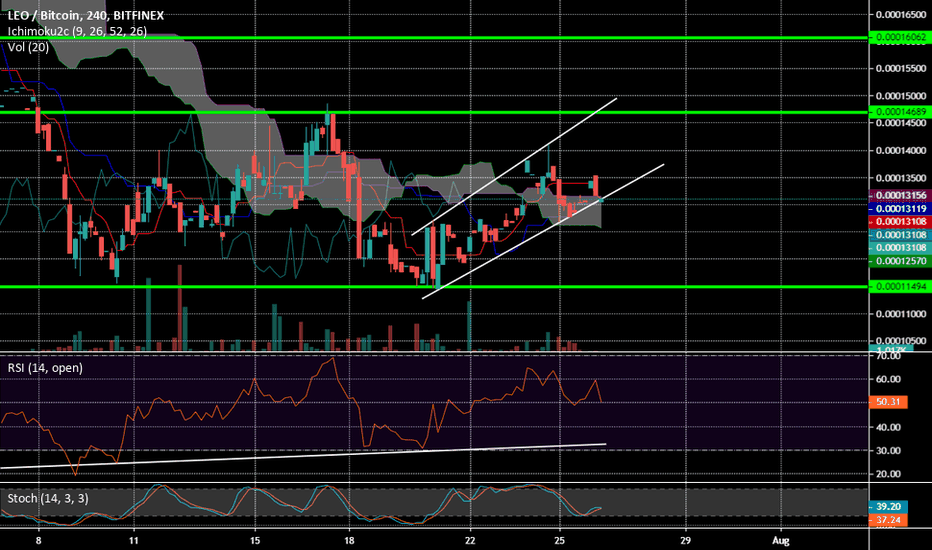Image resolution: width=932 pixels, height=550 pixels.
Task: Select the white trend line in RSI pane
Action: (303, 456)
